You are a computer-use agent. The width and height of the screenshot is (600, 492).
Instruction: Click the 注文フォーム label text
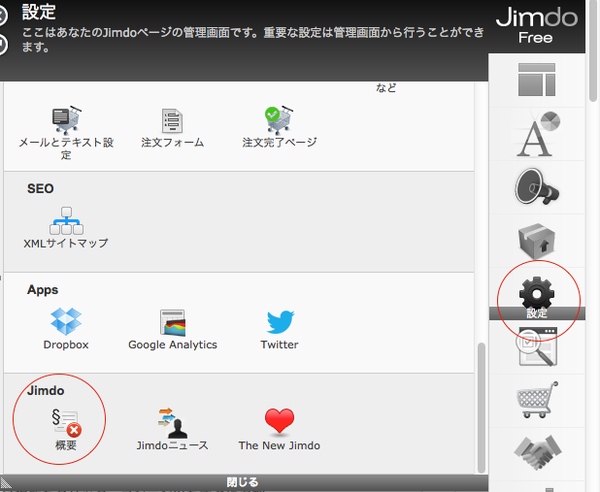[172, 143]
